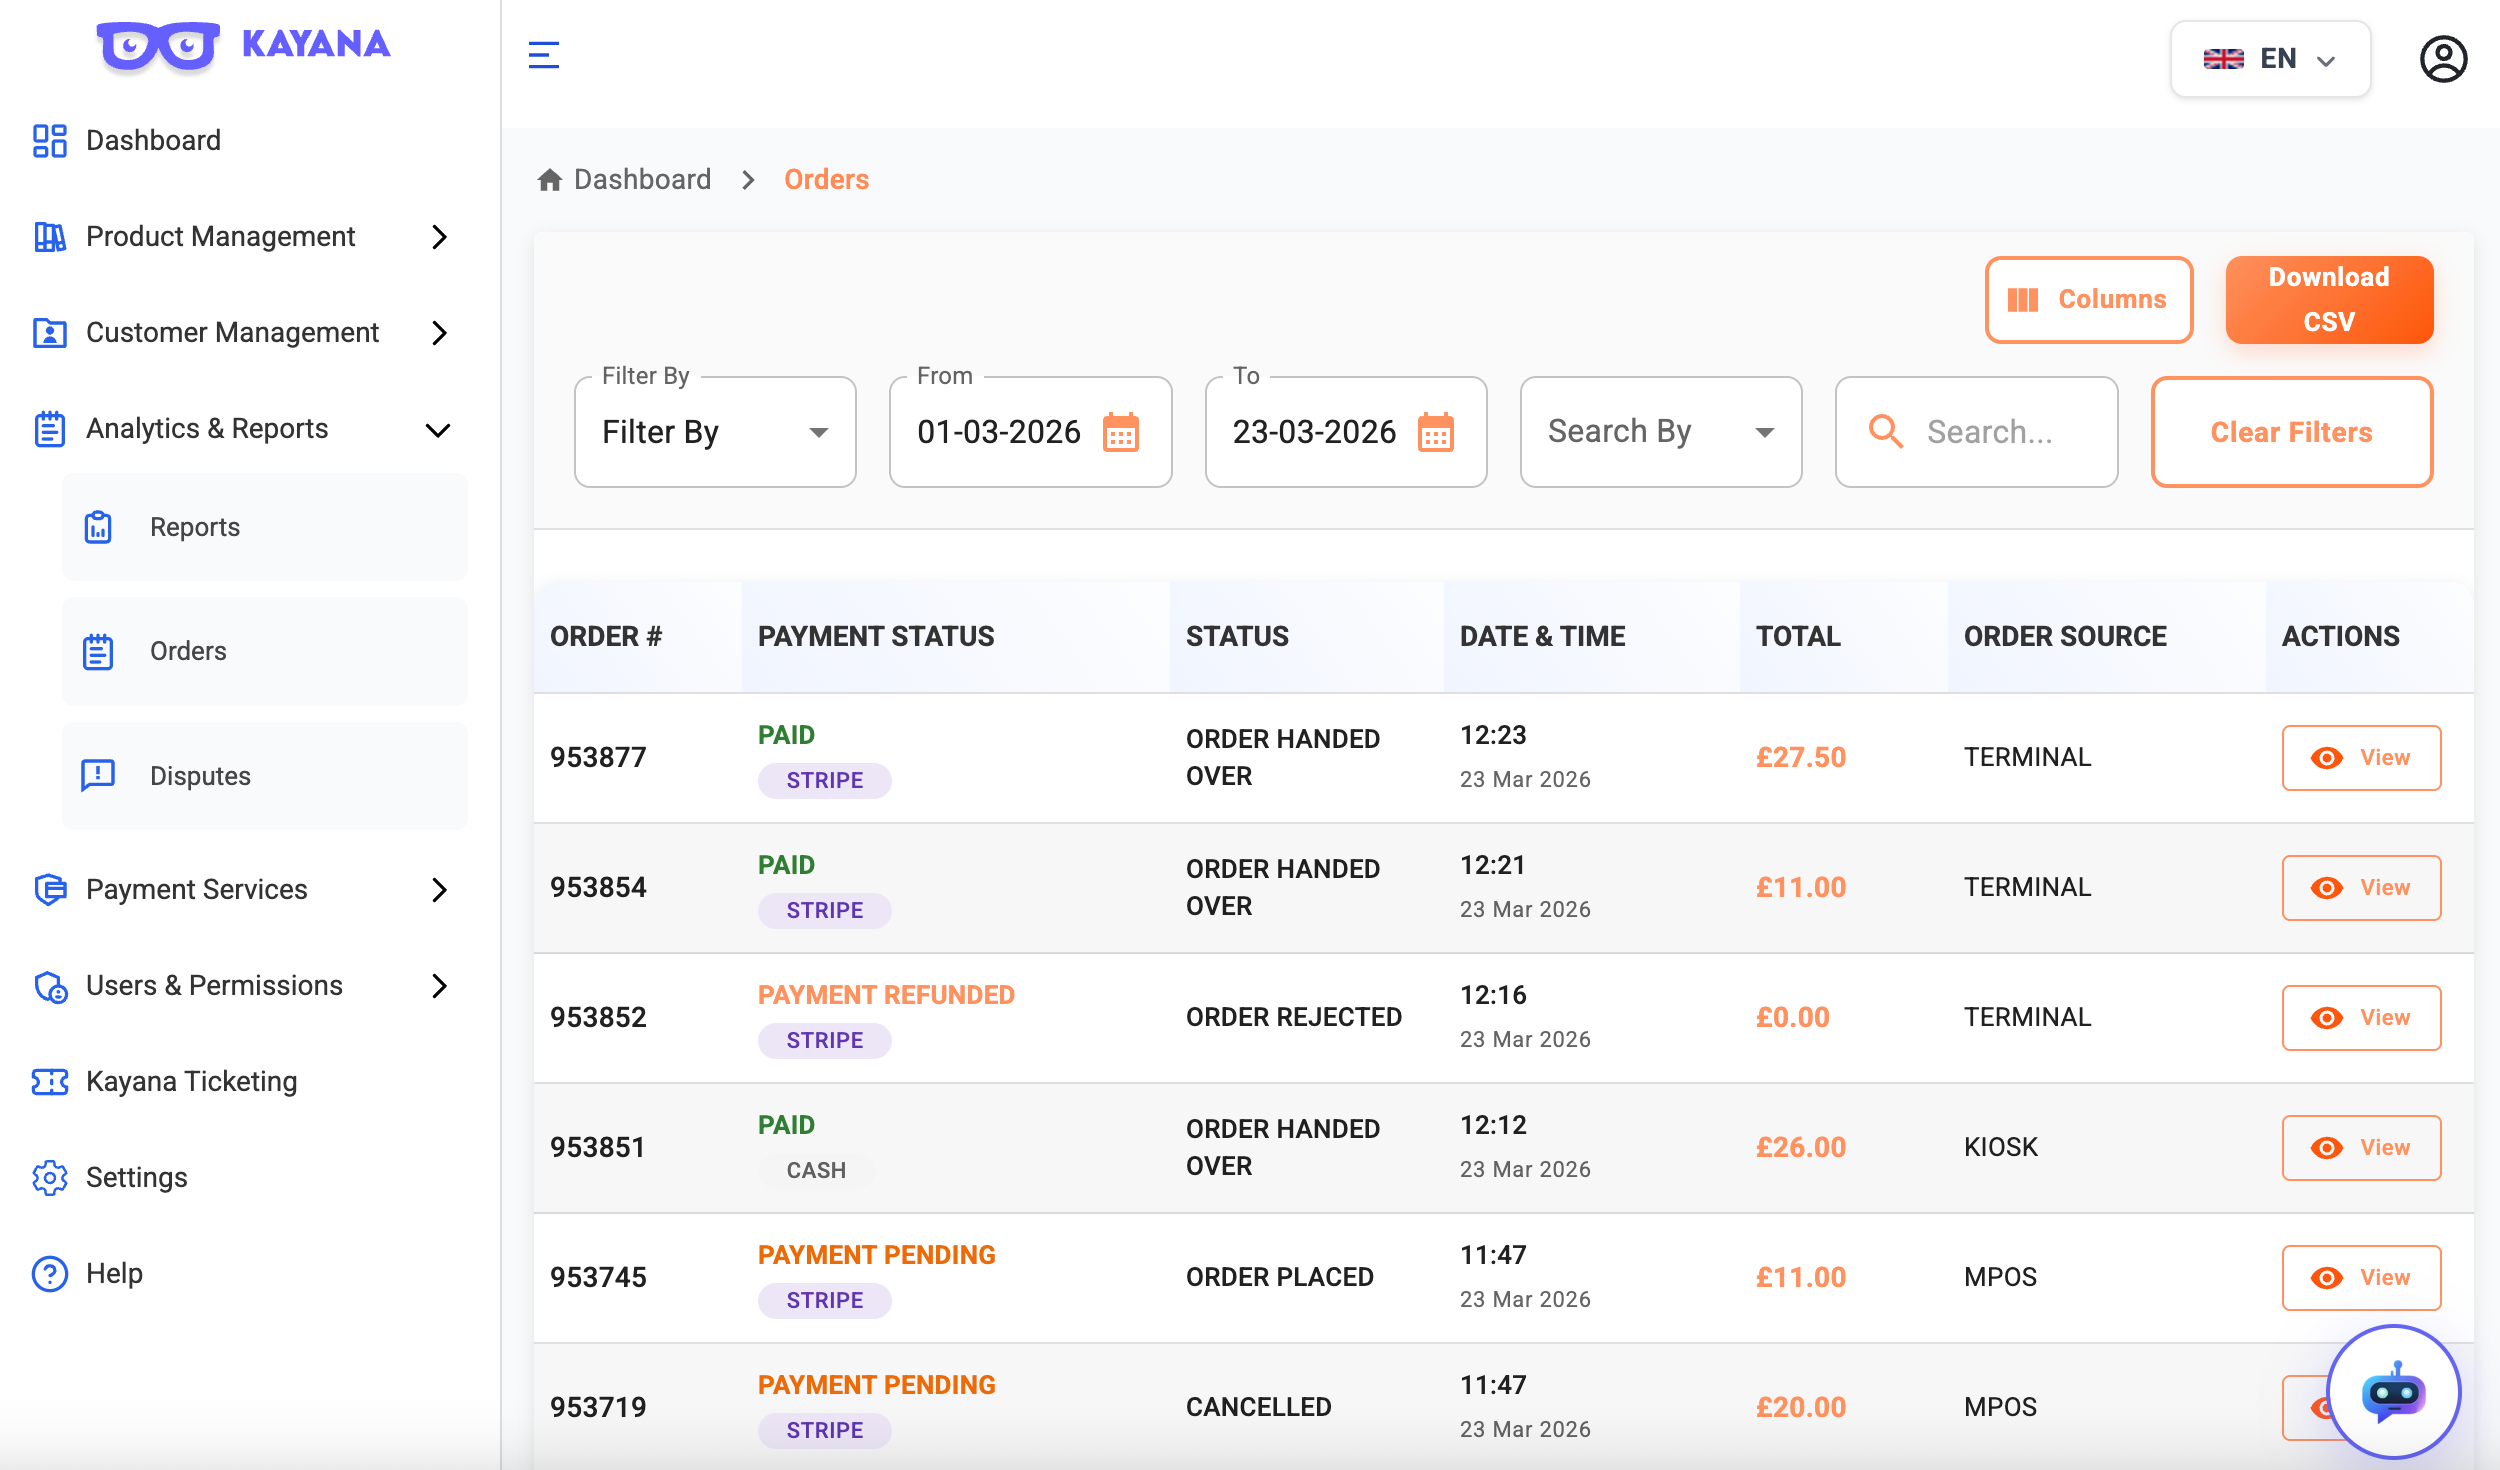Click the Settings gear icon in sidebar

point(49,1178)
